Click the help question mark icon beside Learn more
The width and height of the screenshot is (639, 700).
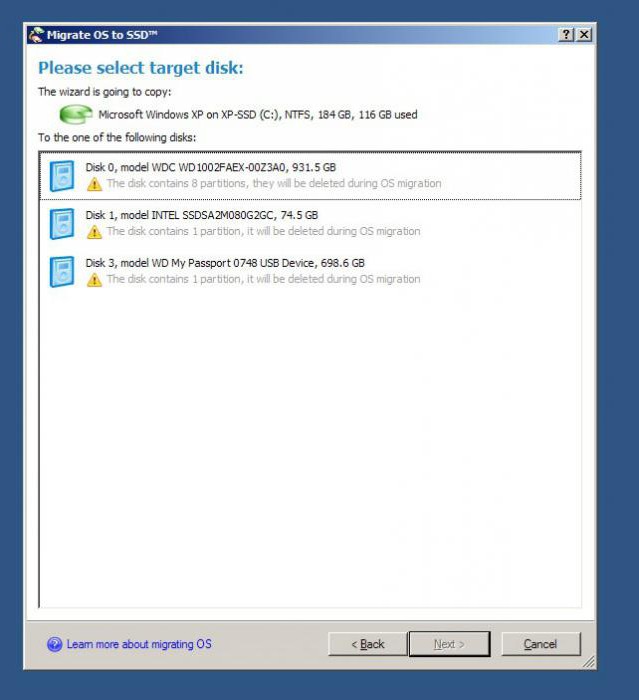[54, 644]
